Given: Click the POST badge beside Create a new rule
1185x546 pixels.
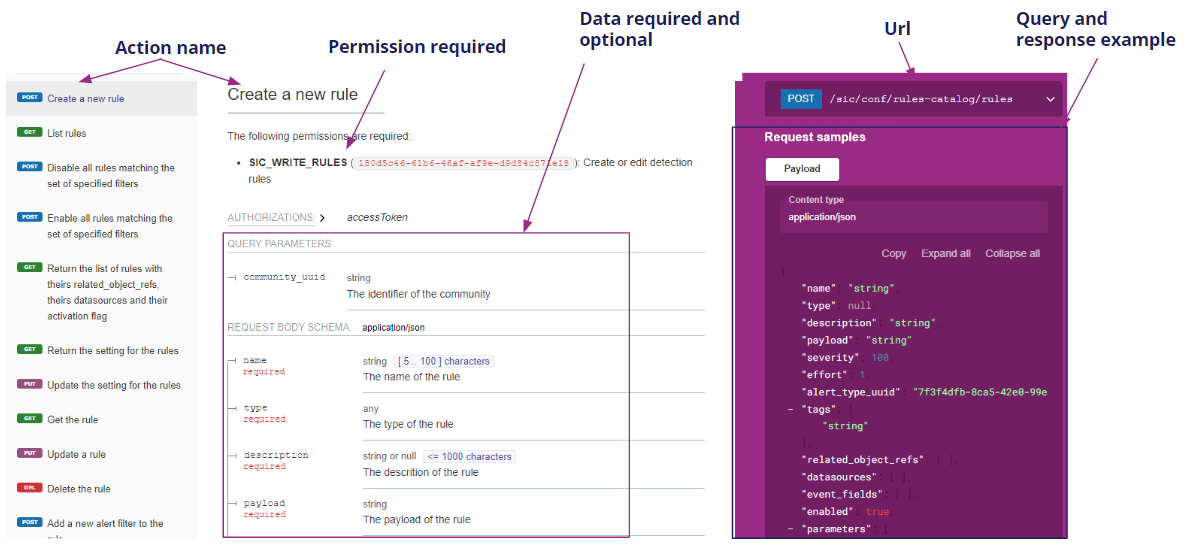Looking at the screenshot, I should coord(30,98).
